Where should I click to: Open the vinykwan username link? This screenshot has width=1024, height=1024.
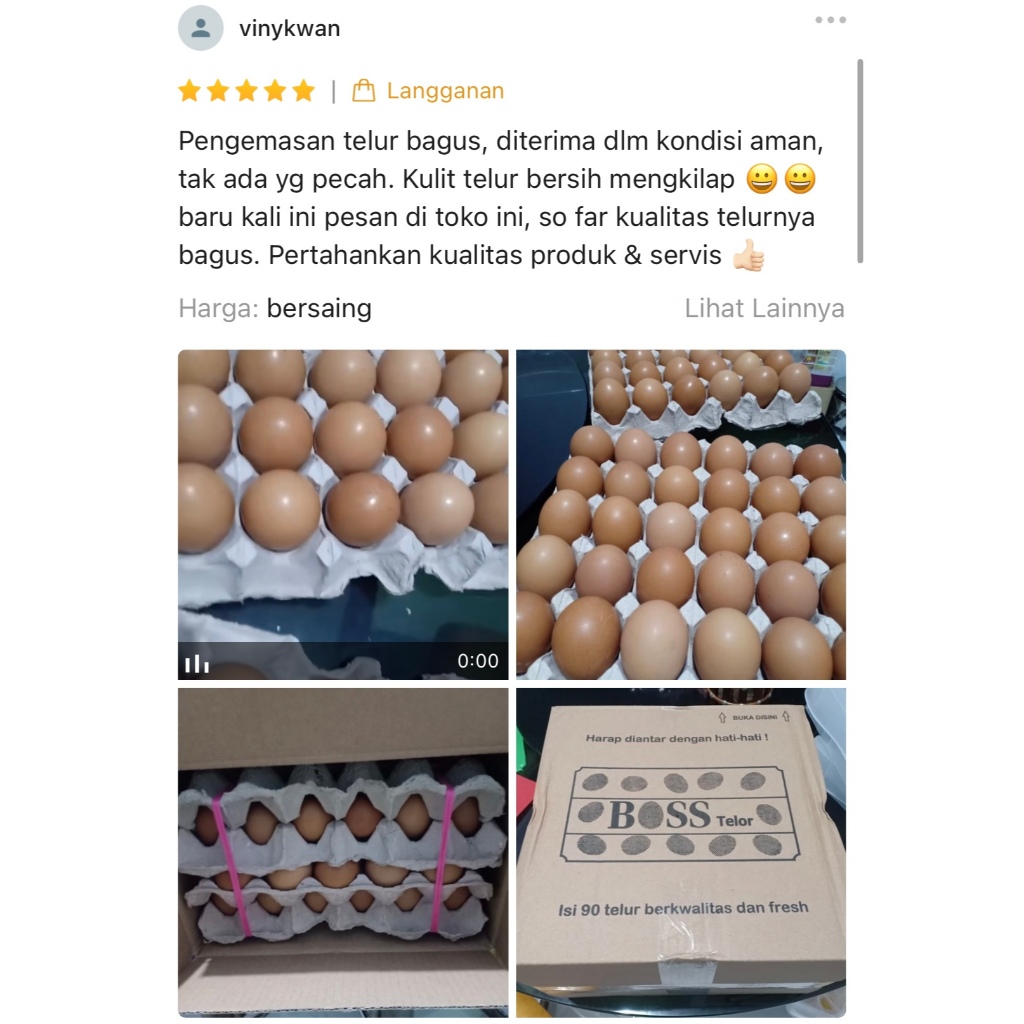(289, 29)
